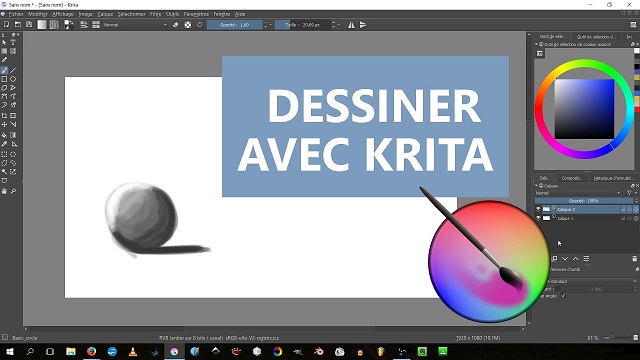This screenshot has width=640, height=360.
Task: Select the Color Picker eyedropper tool
Action: [x=4, y=144]
